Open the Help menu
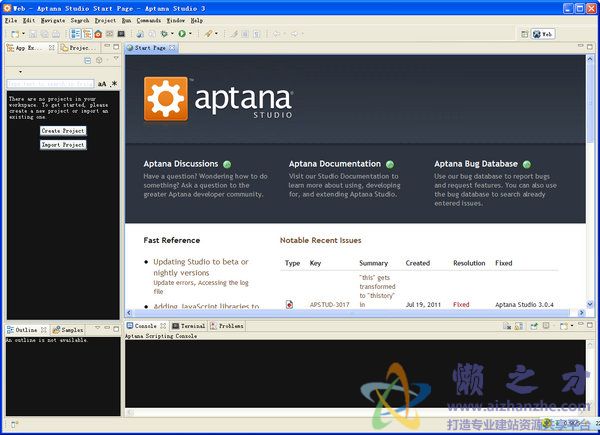600x435 pixels. point(197,20)
